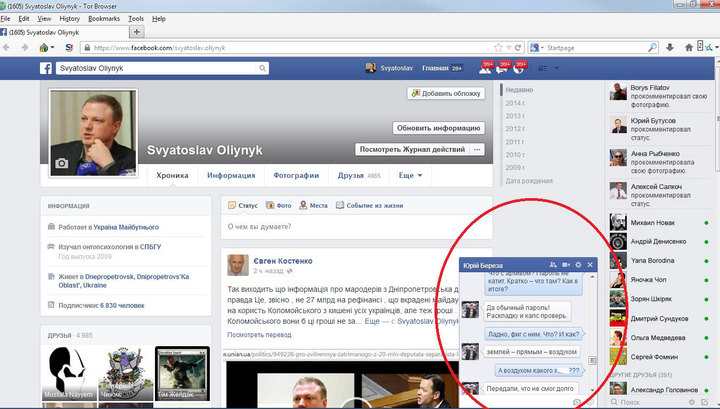Click 'Обновить информацию' button
Screen dimensions: 720x409
[439, 128]
